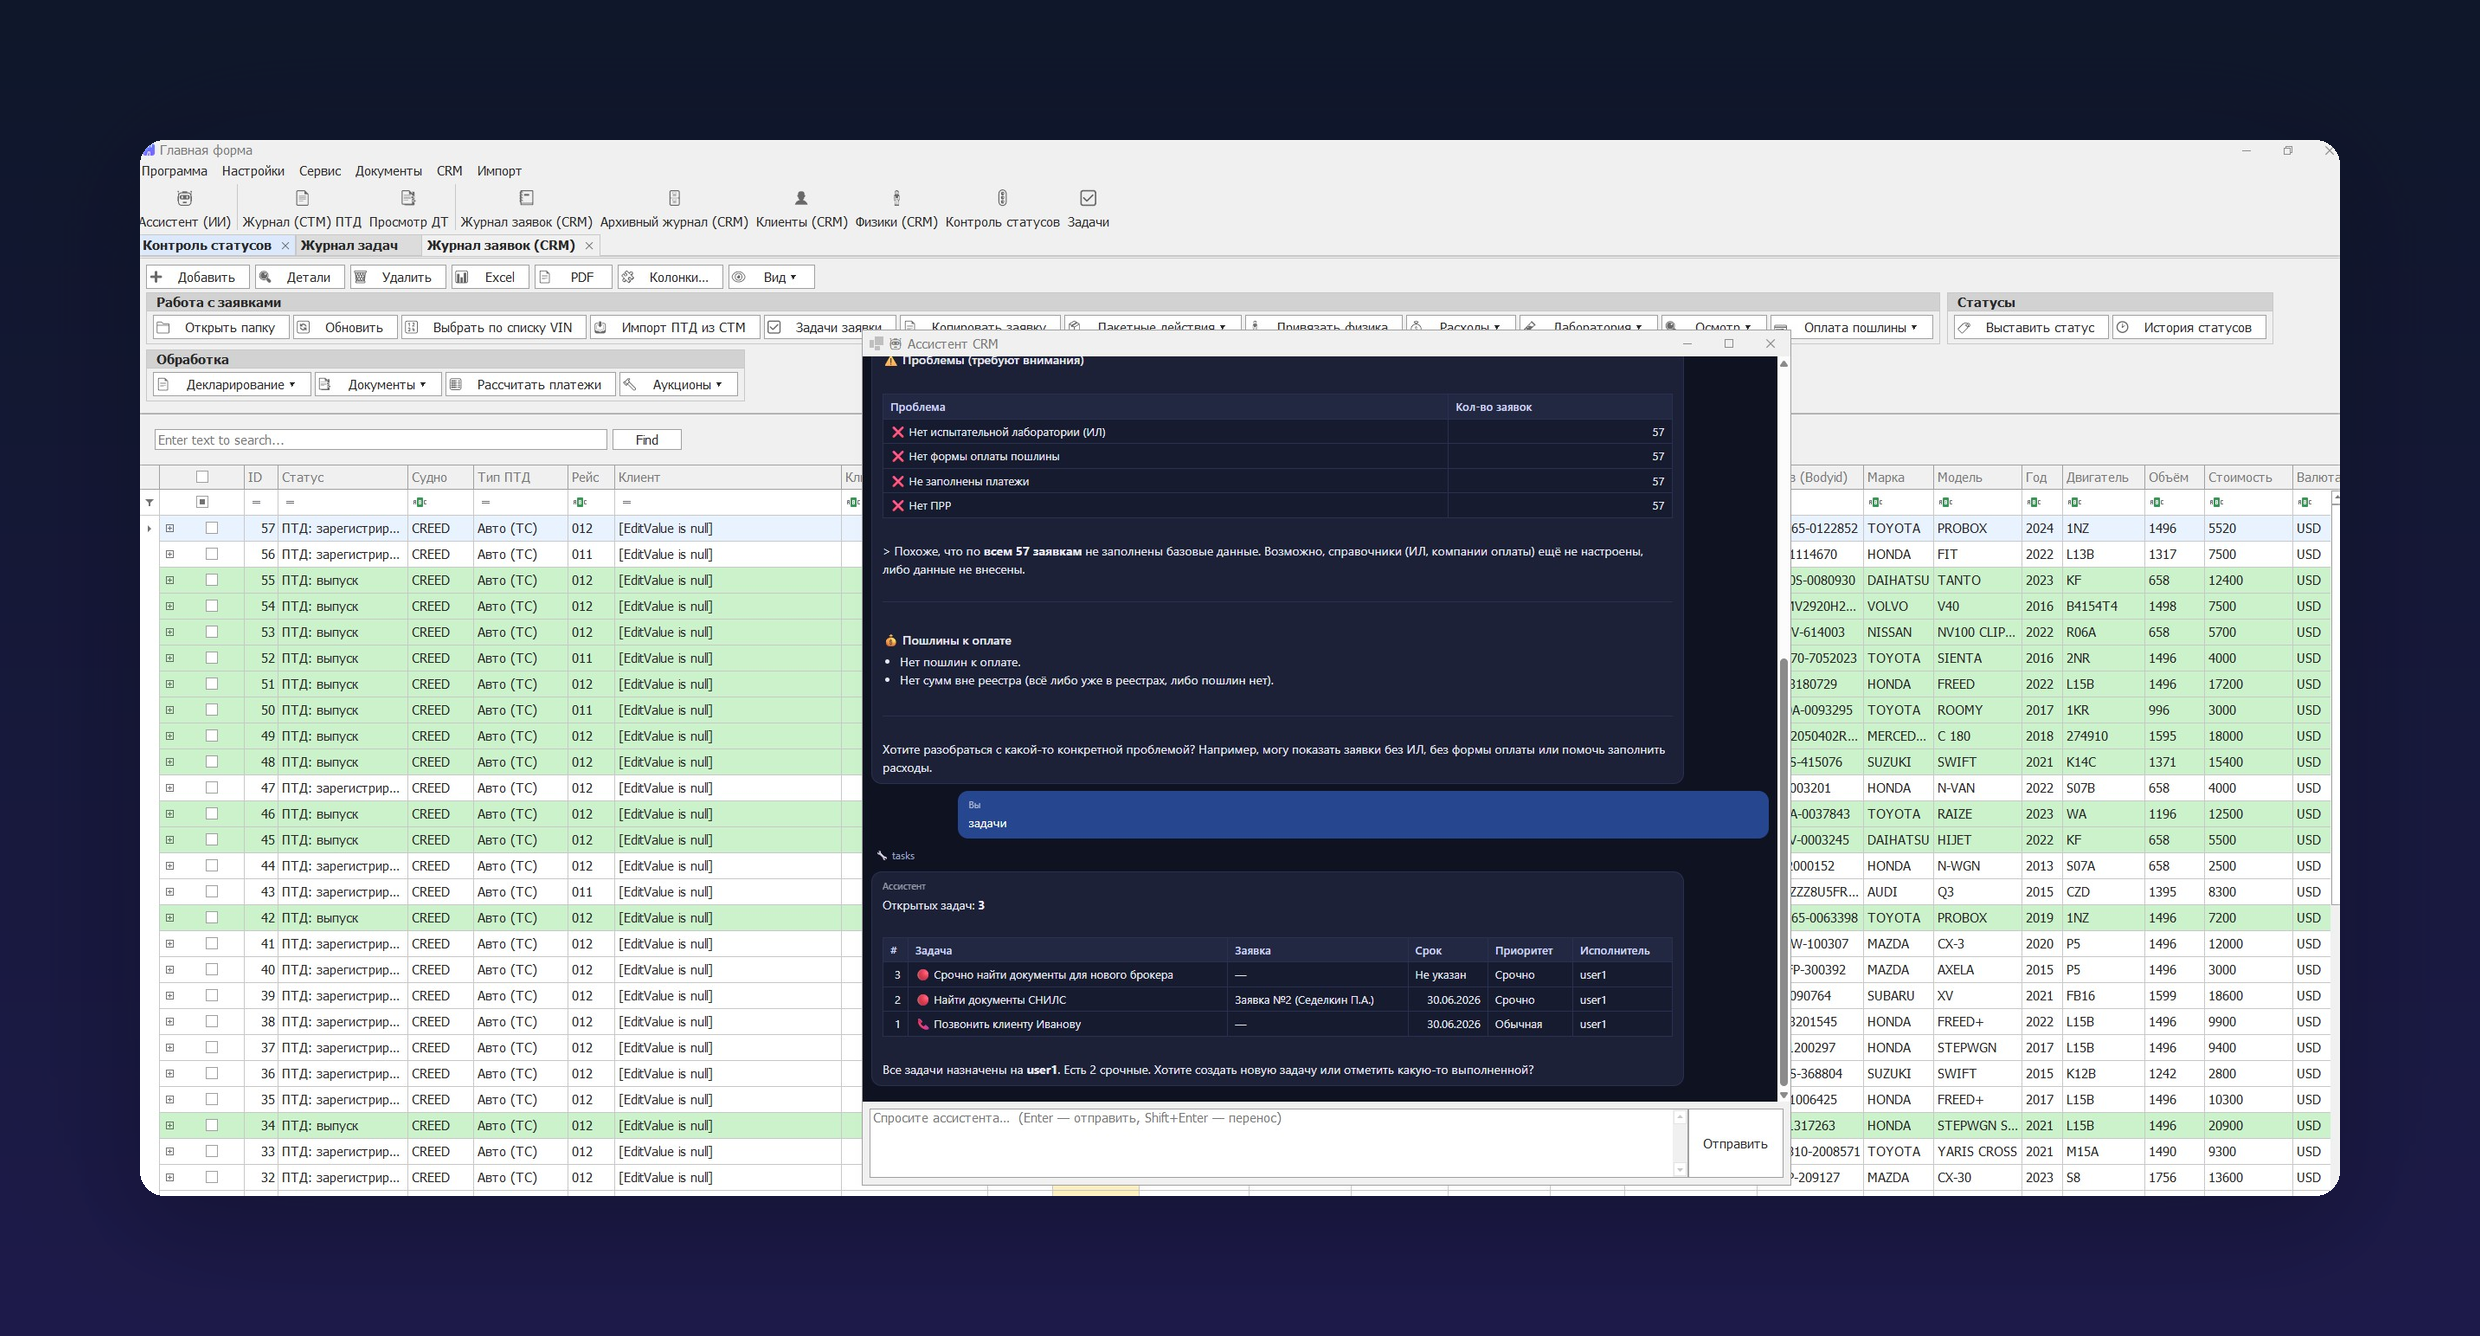Open Журнал (СТМ) ПТД from the toolbar

pos(301,209)
